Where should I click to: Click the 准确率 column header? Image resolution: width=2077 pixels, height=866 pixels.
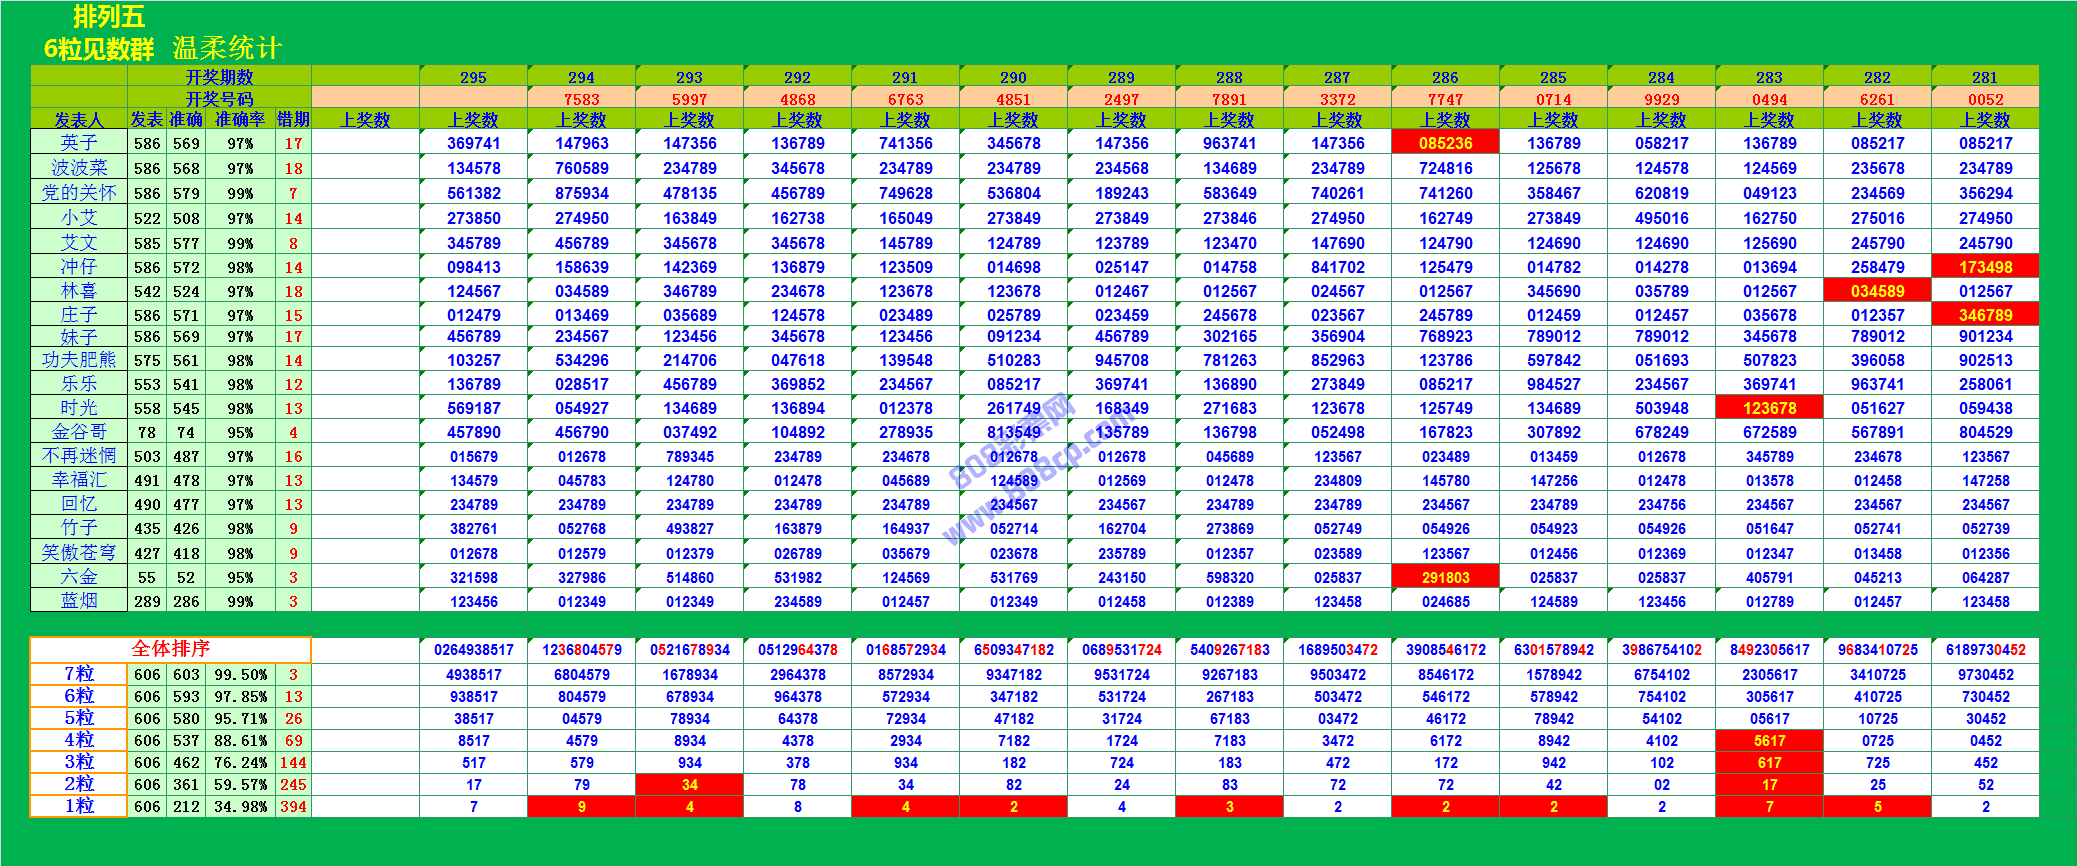[240, 120]
